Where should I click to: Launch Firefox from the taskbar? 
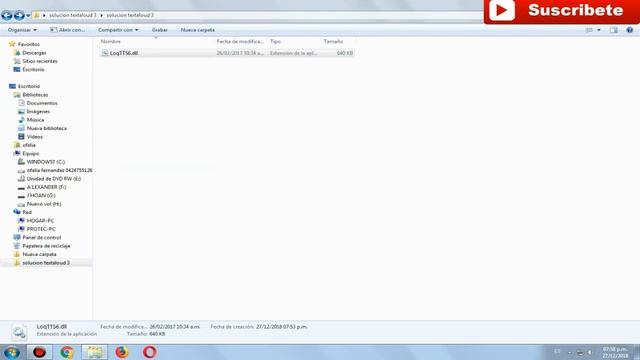point(122,352)
